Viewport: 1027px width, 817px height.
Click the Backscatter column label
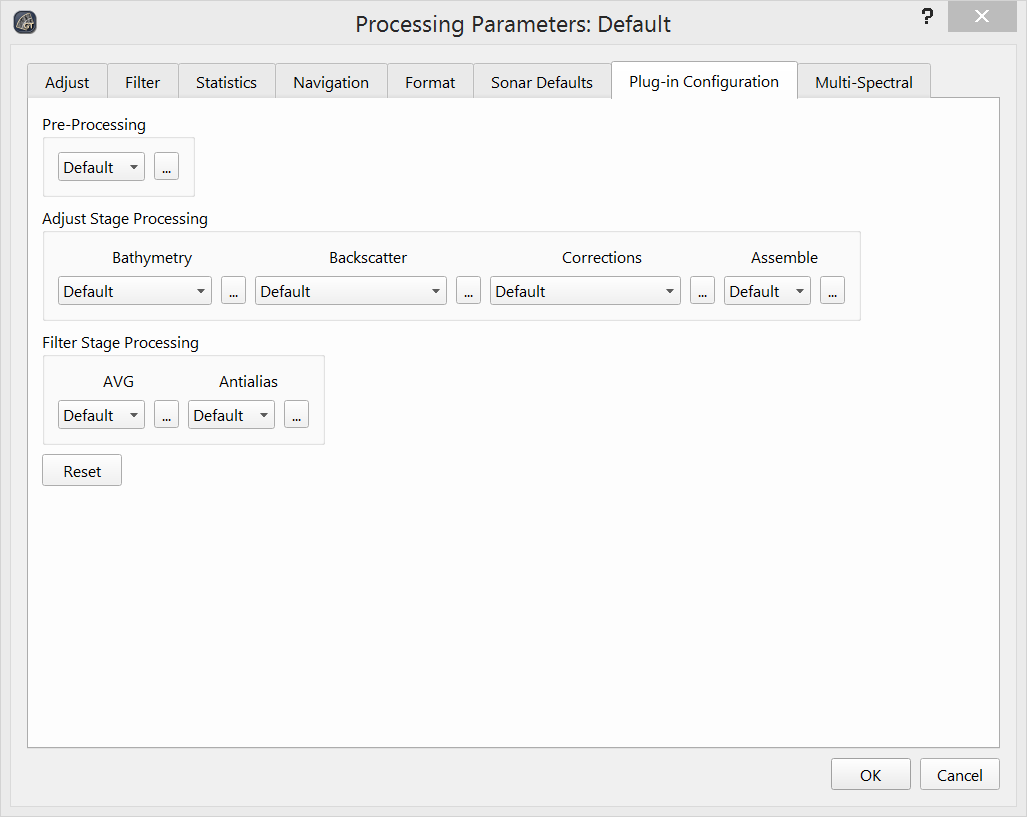(x=367, y=257)
